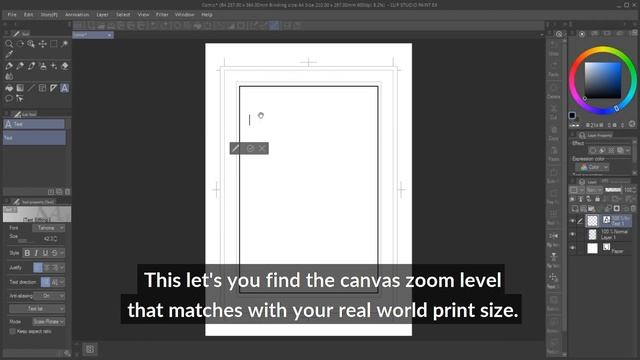Hide Layer 1 via eye icon
640x360 pixels.
point(572,234)
